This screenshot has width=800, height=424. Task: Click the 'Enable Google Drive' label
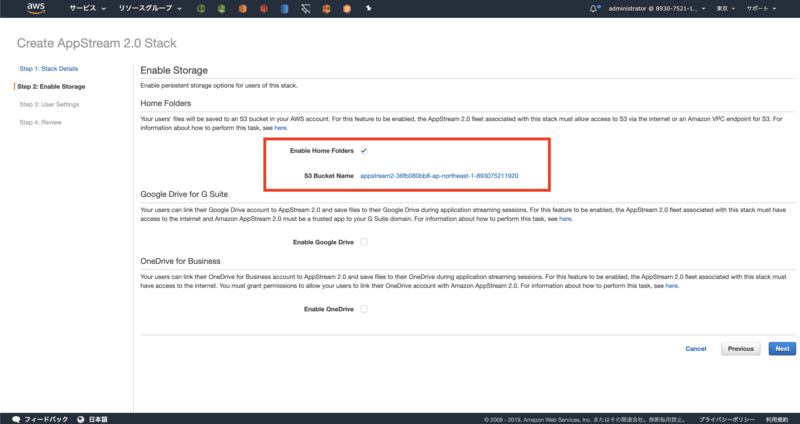323,242
